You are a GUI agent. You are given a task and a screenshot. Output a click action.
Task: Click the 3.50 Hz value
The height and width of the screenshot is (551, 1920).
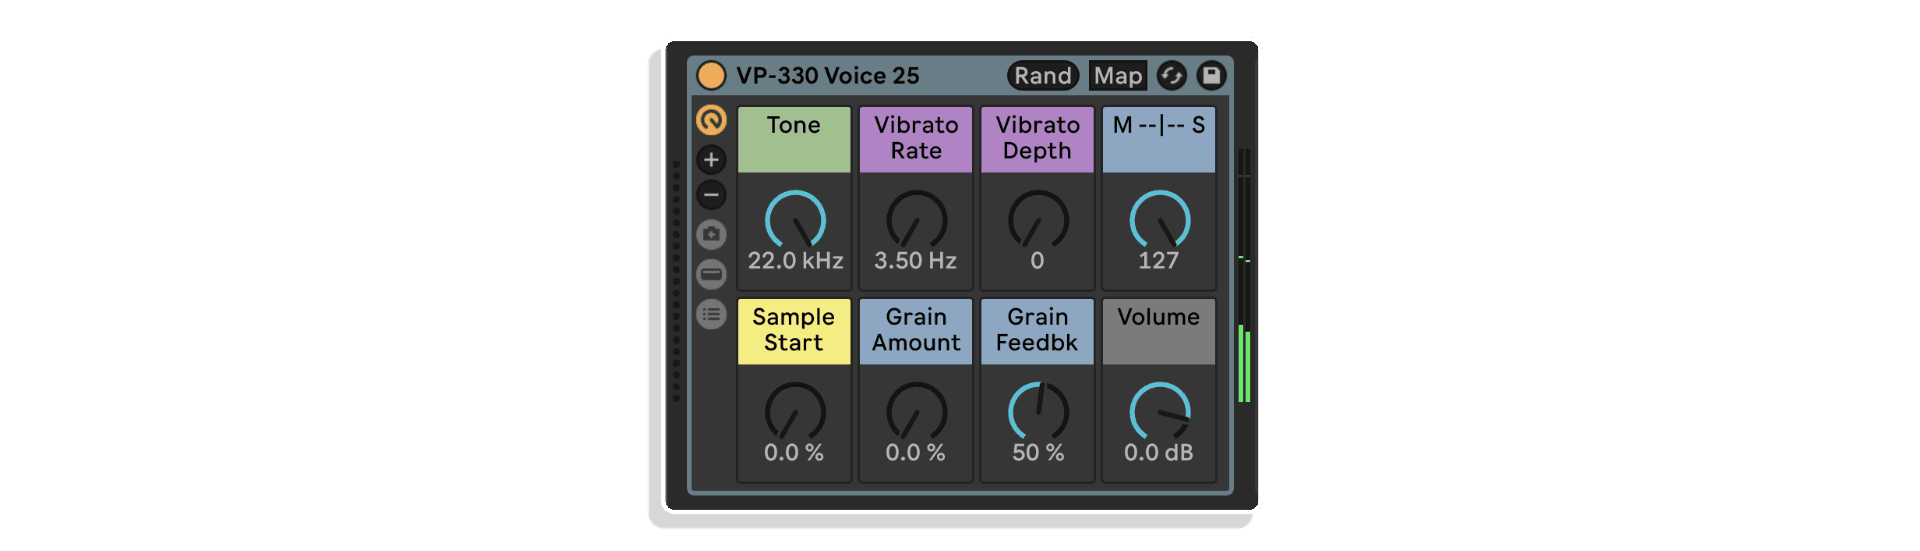916,261
